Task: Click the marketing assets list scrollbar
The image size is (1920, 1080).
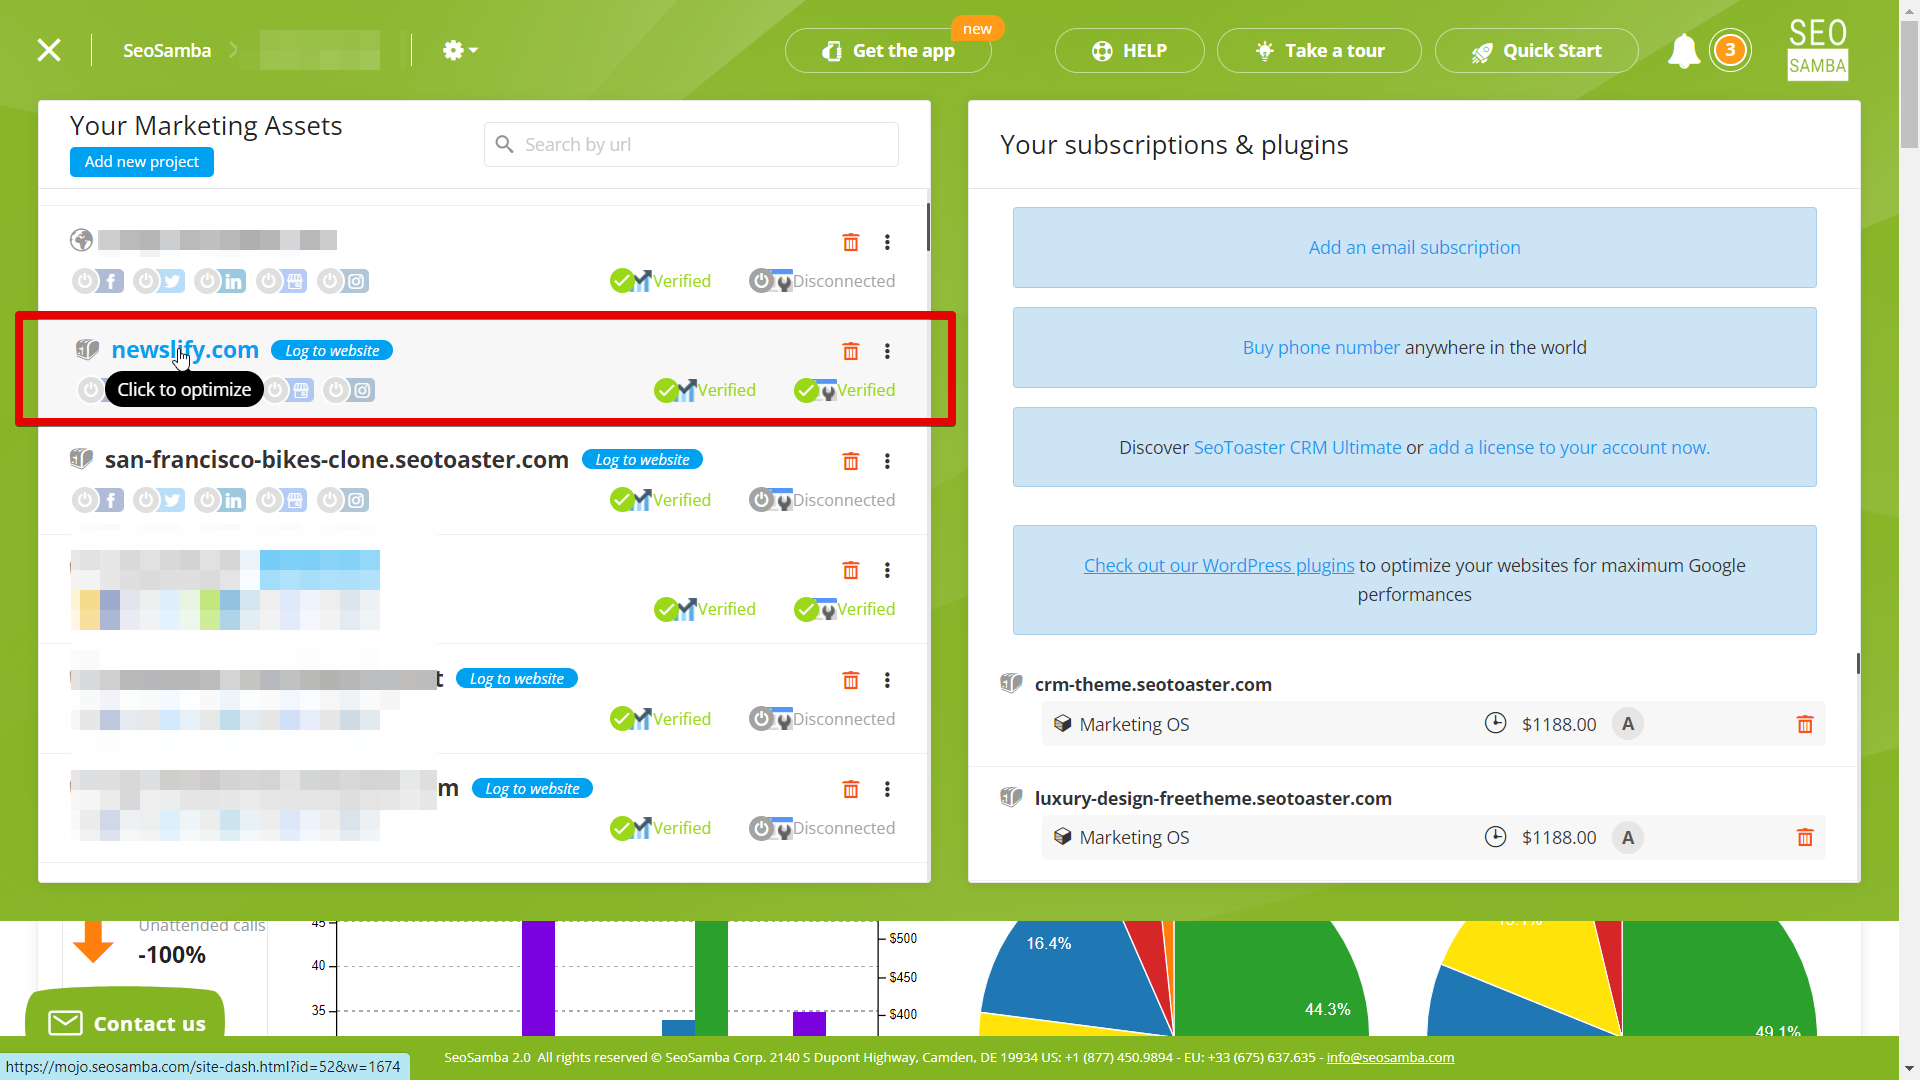Action: tap(928, 227)
